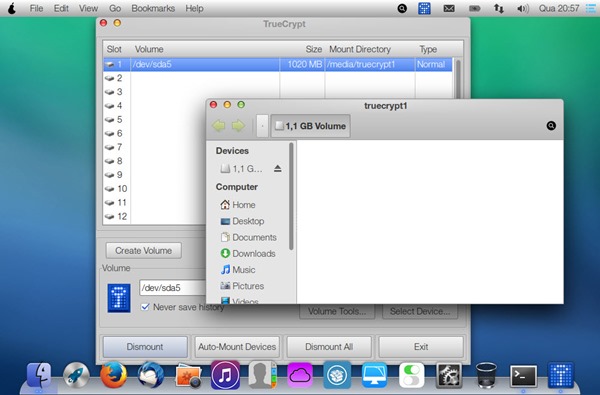Click the TrueCrypt tray icon in menu bar
Image resolution: width=600 pixels, height=395 pixels.
[x=424, y=8]
